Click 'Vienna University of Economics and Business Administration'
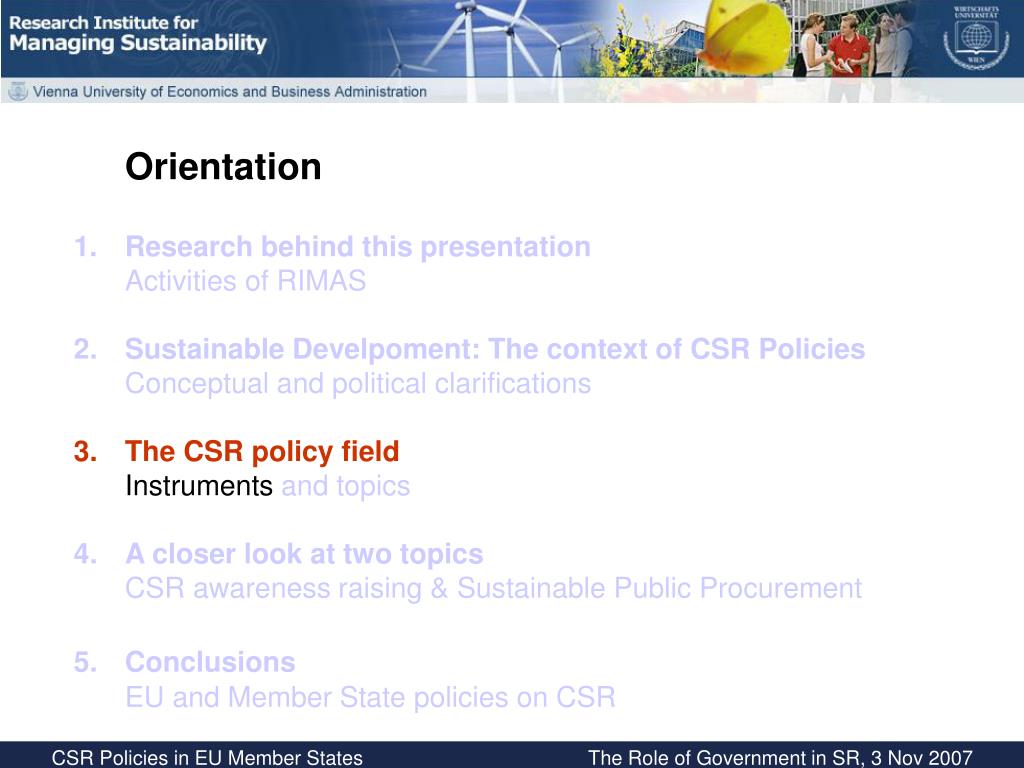 point(229,91)
